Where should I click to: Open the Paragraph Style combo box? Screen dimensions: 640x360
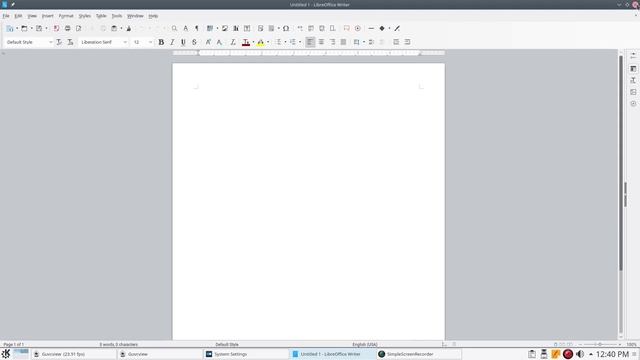[x=29, y=42]
